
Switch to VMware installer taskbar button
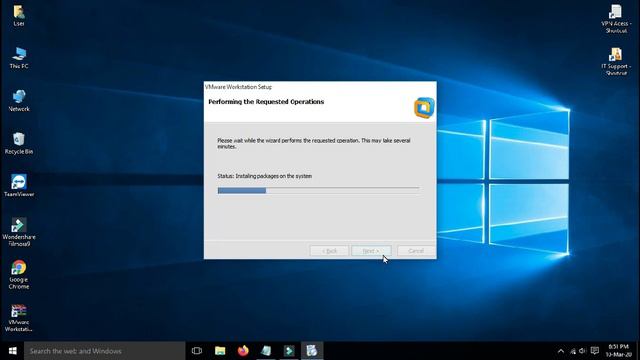pos(312,351)
